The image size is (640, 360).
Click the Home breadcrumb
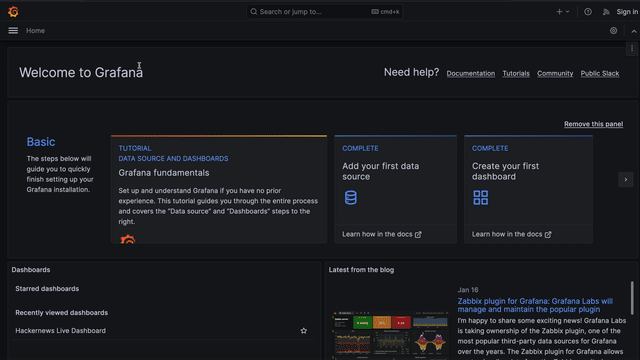click(36, 31)
